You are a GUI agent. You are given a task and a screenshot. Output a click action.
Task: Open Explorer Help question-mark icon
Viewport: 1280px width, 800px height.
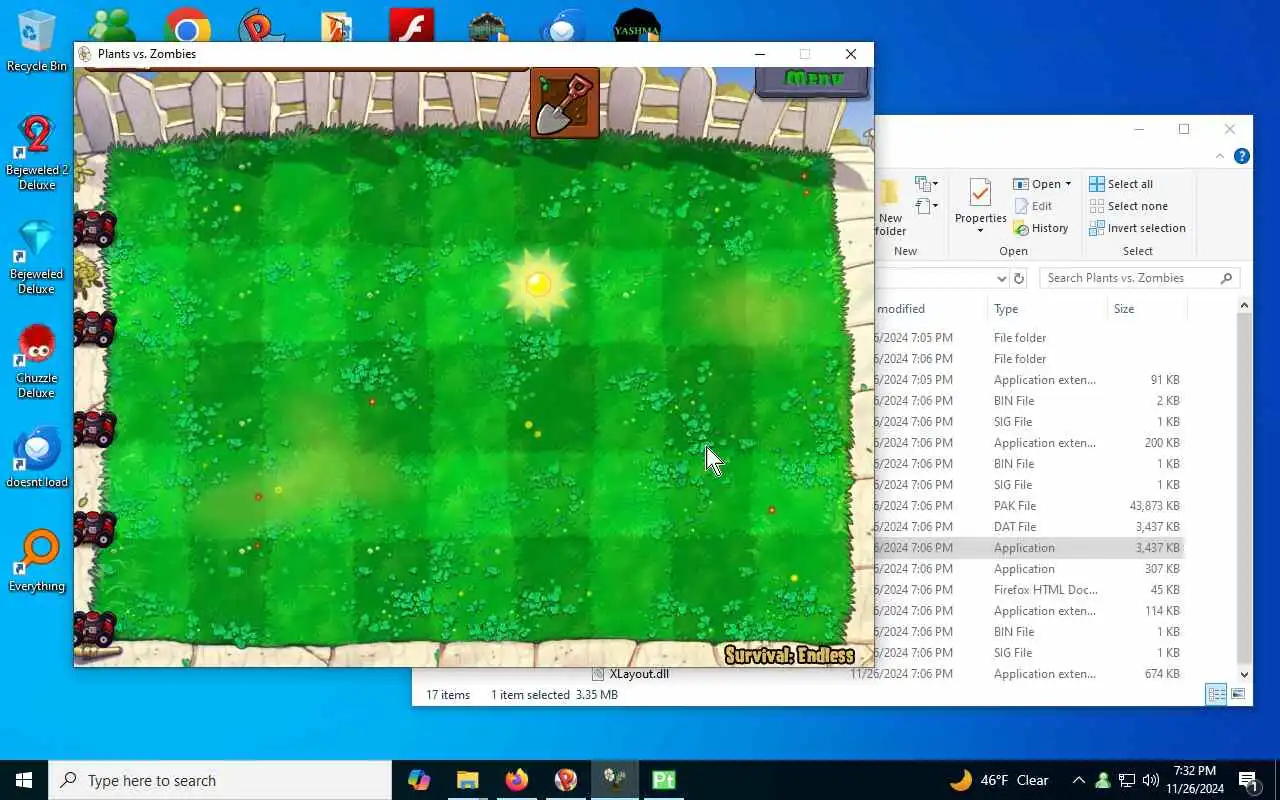[1242, 156]
